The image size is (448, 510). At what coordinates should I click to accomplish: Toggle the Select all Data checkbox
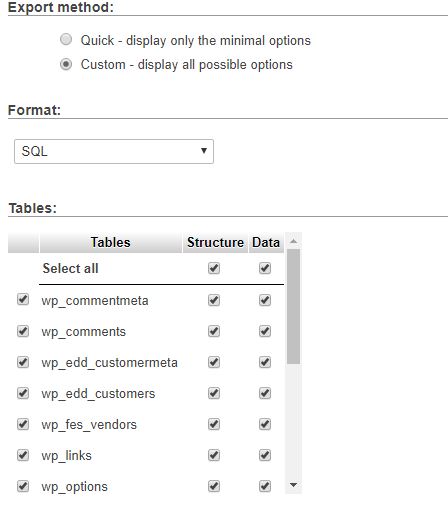point(265,268)
